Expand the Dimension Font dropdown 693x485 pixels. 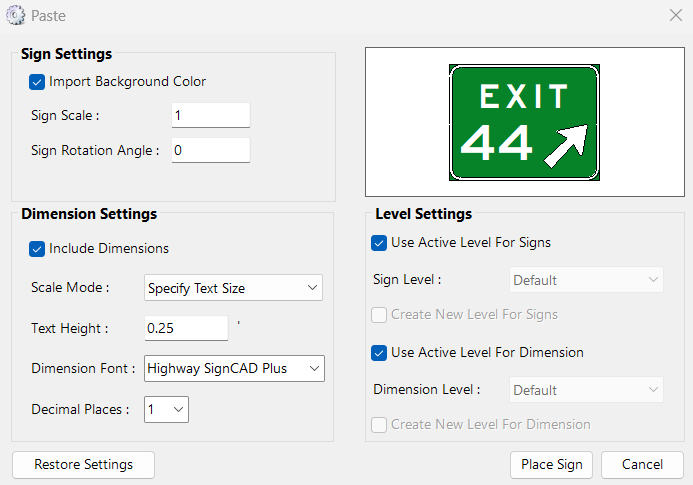(x=234, y=369)
